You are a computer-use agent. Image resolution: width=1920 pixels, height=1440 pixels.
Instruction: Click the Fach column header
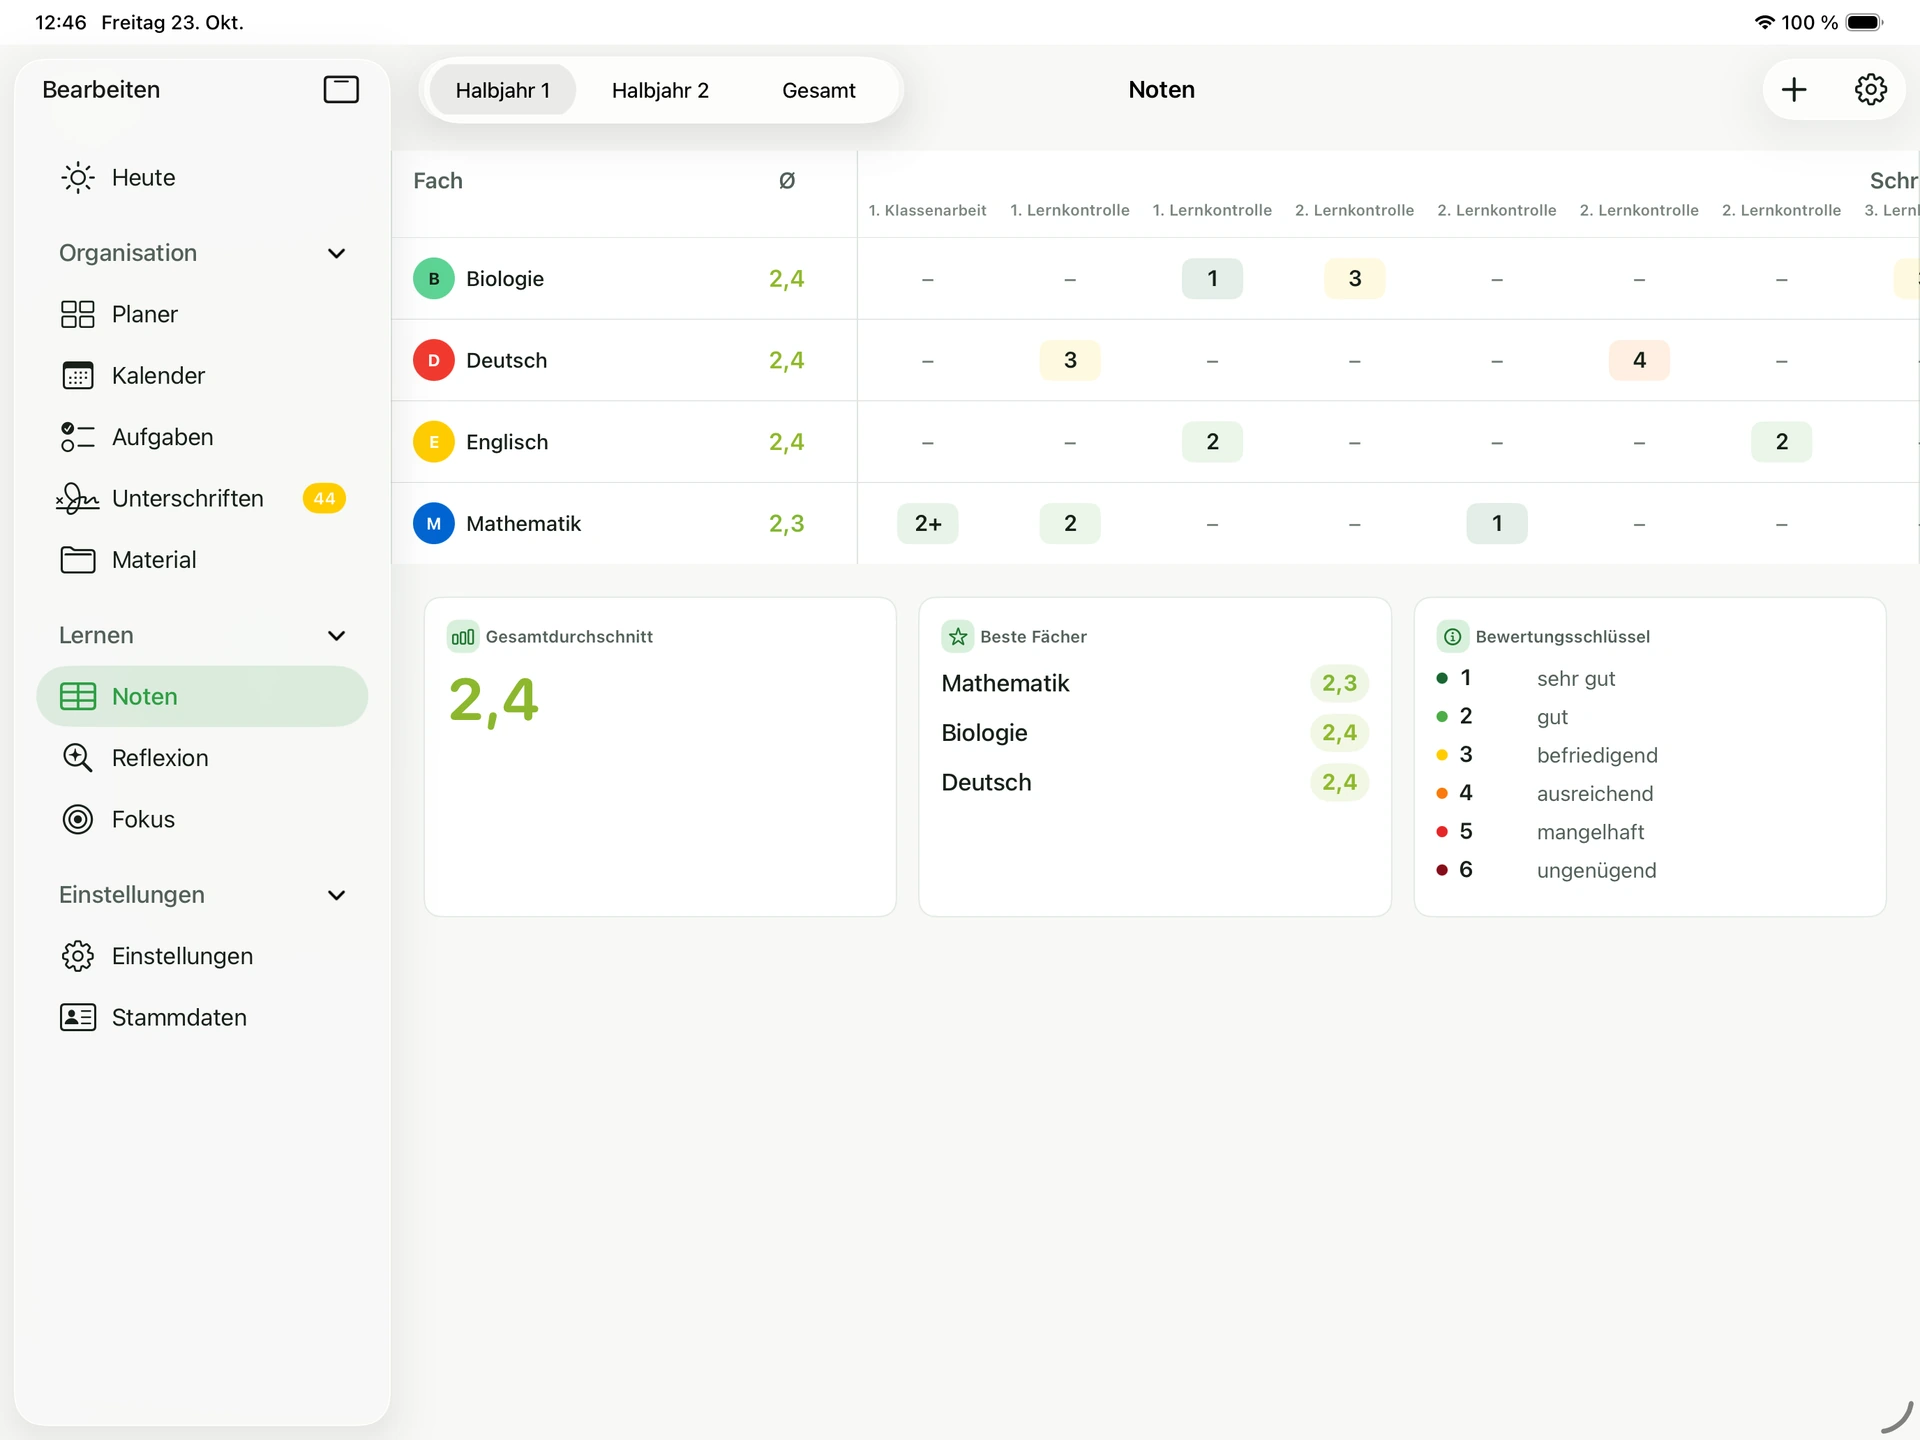438,181
